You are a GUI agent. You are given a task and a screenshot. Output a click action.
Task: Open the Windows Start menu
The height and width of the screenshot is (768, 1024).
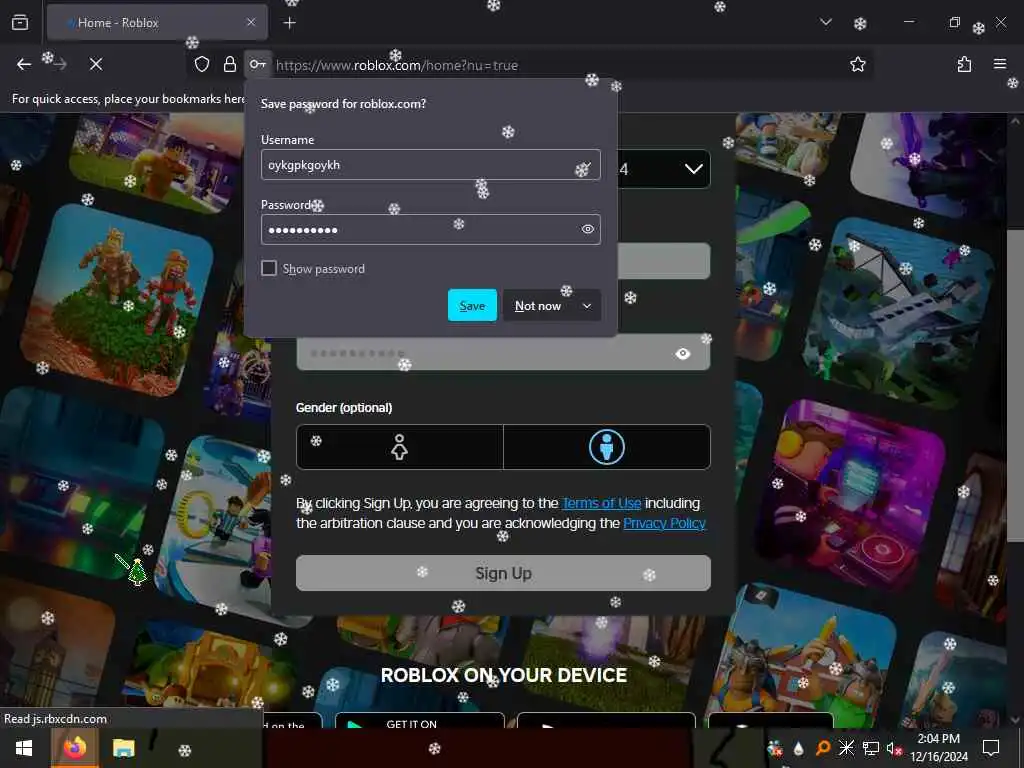24,748
